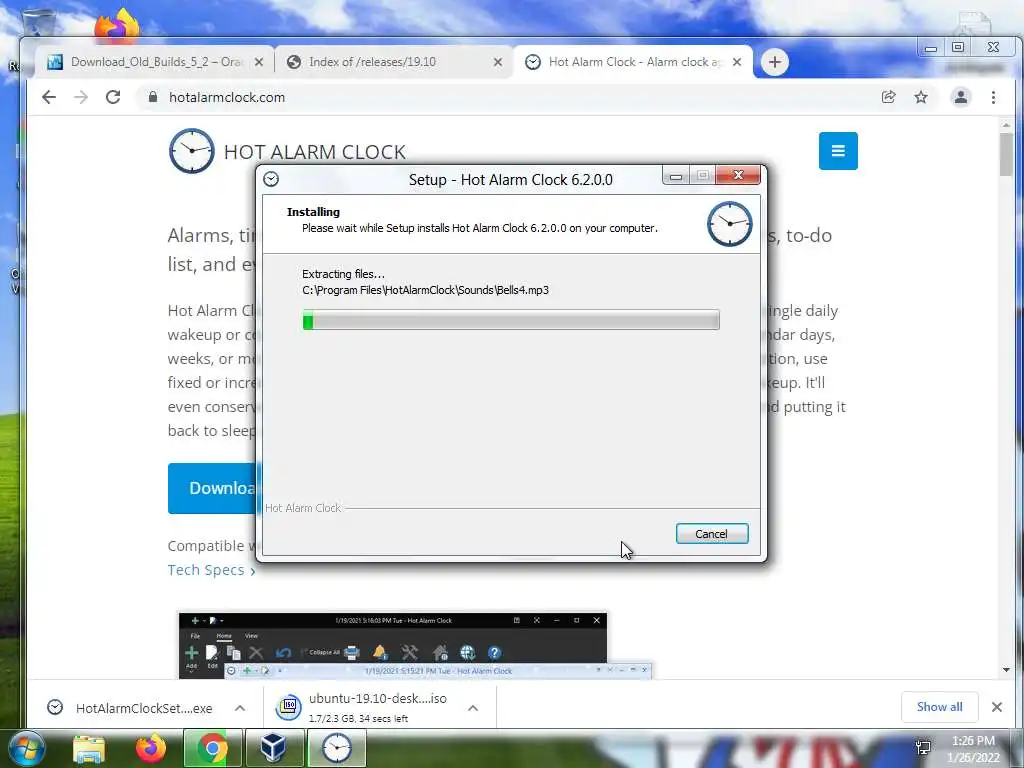Open the Chrome profile avatar
The image size is (1024, 768).
(961, 97)
